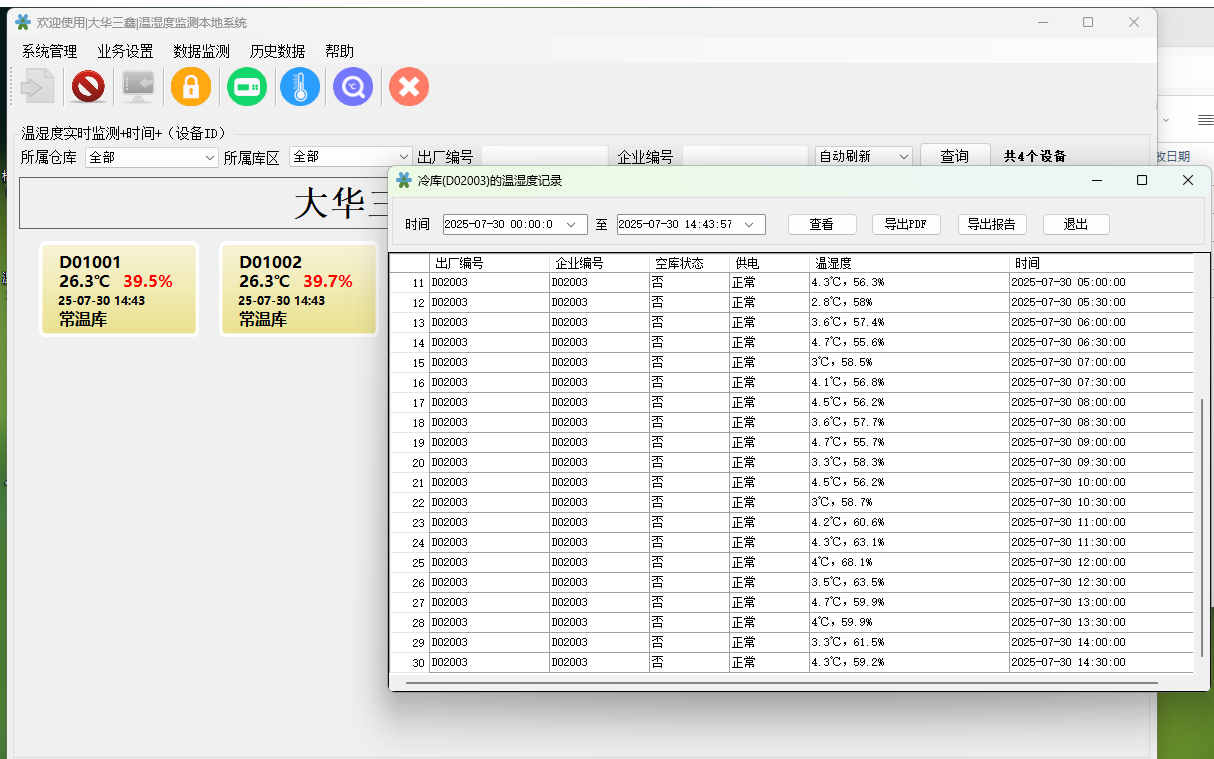Open the green device panel icon
Screen dimensions: 1214x759
[x=246, y=87]
